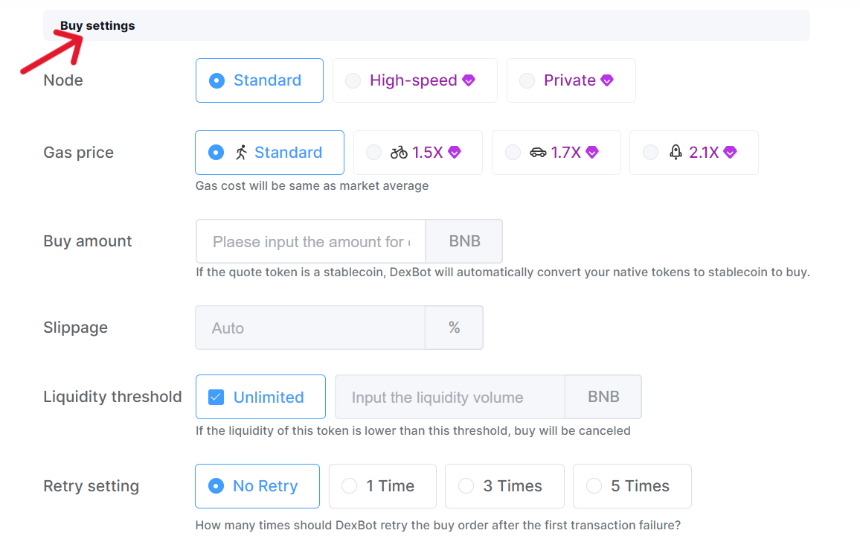Click the 'buy will be canceled' hint text
The width and height of the screenshot is (860, 539).
point(413,431)
